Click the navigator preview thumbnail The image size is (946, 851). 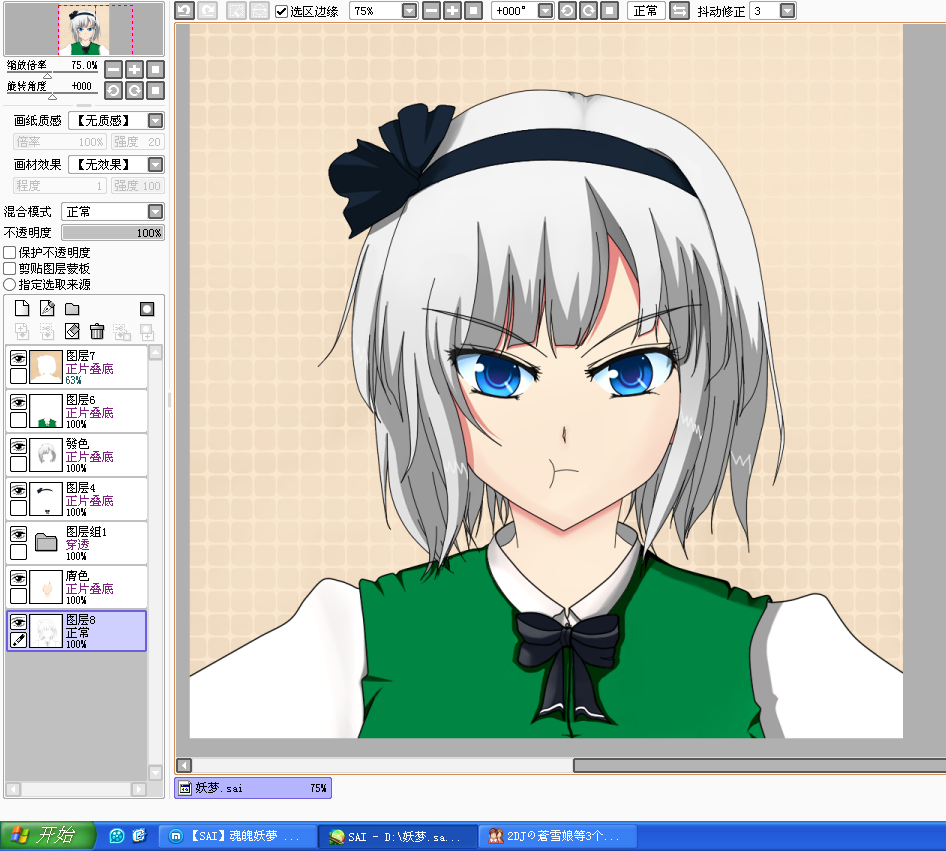[84, 30]
